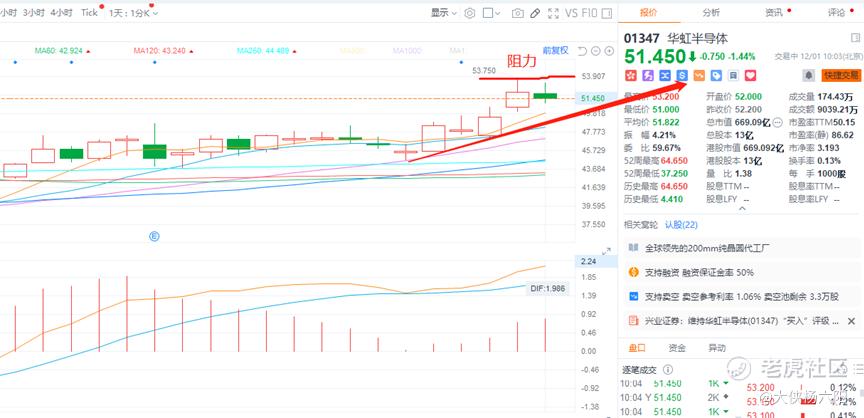Screen dimensions: 864x418
Task: Toggle the MA120 moving average label
Action: [x=159, y=51]
